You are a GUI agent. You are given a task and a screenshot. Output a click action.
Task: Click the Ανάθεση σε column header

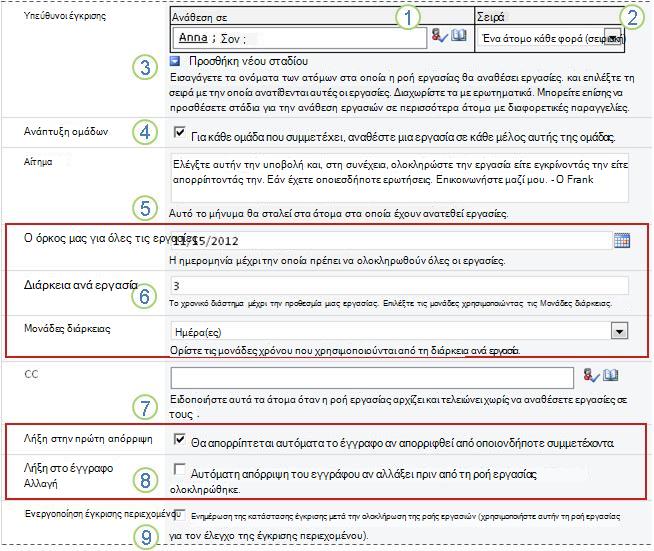199,18
